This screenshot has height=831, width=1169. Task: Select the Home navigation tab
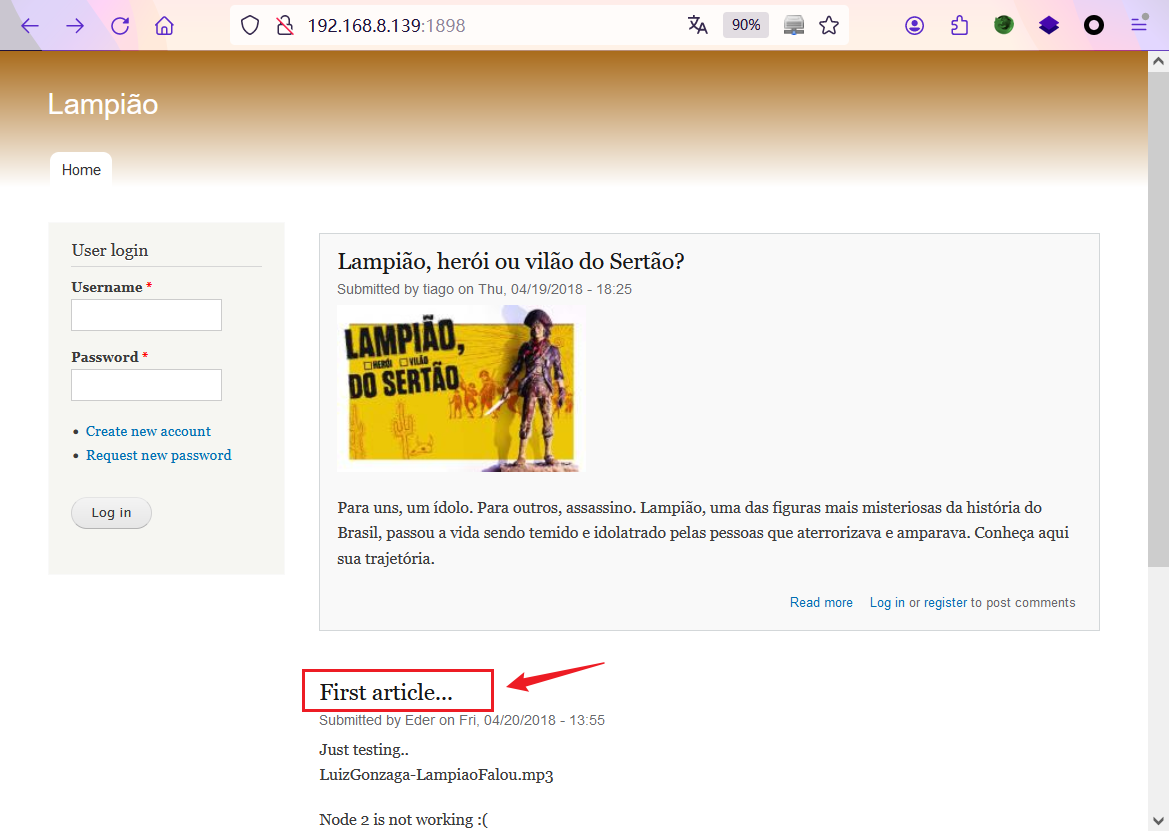click(x=81, y=170)
